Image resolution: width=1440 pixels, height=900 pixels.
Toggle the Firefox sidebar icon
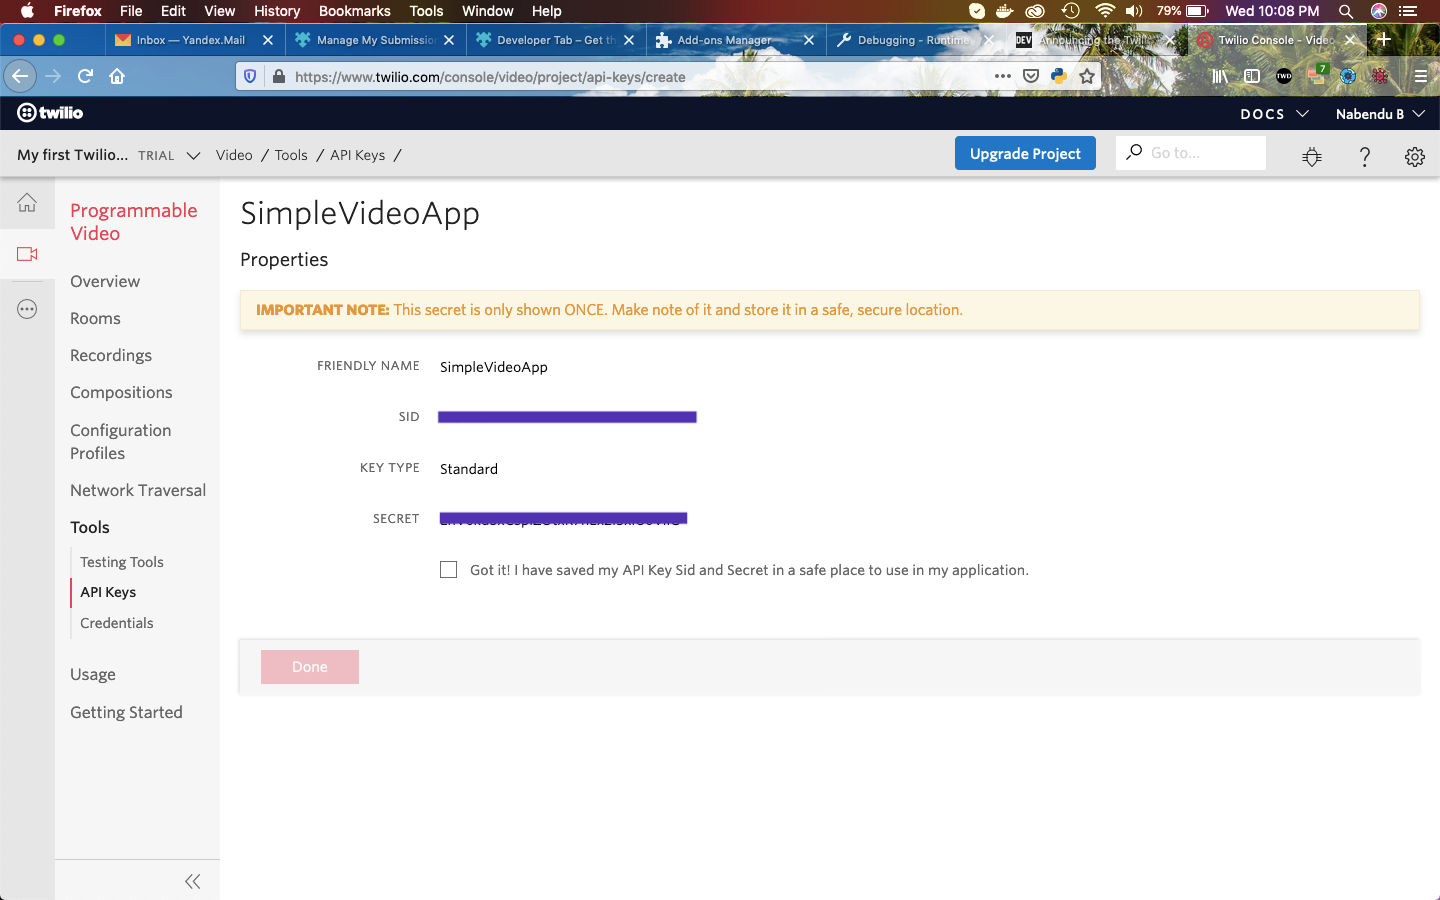(x=1251, y=76)
